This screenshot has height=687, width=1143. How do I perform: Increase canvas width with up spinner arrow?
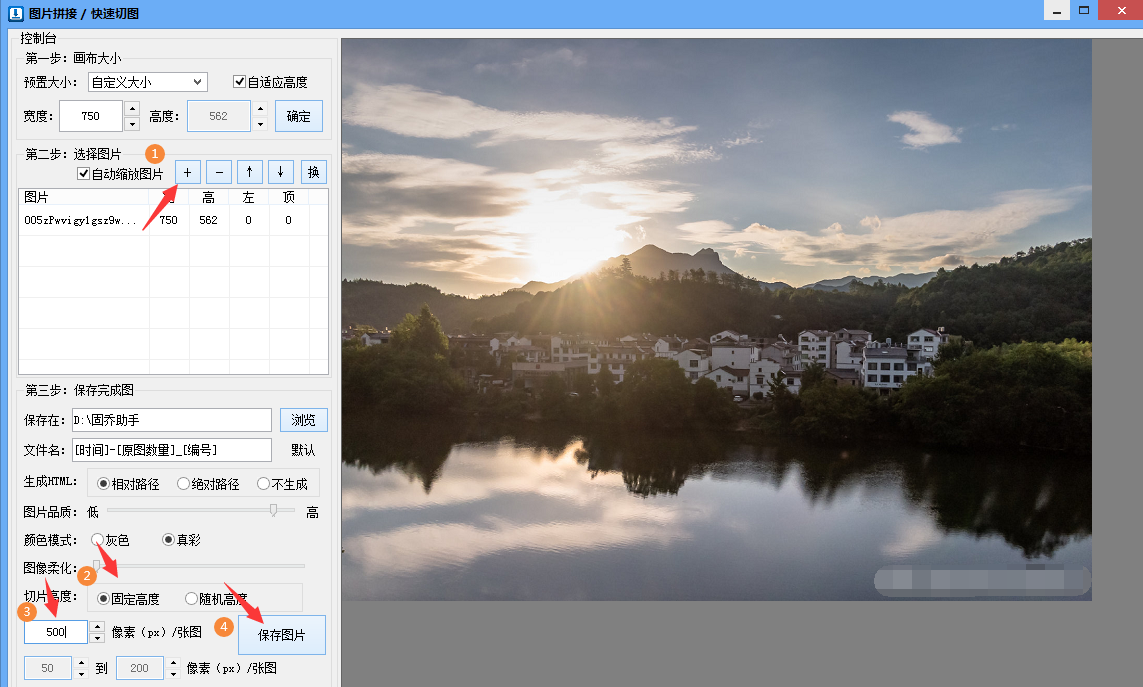point(132,109)
